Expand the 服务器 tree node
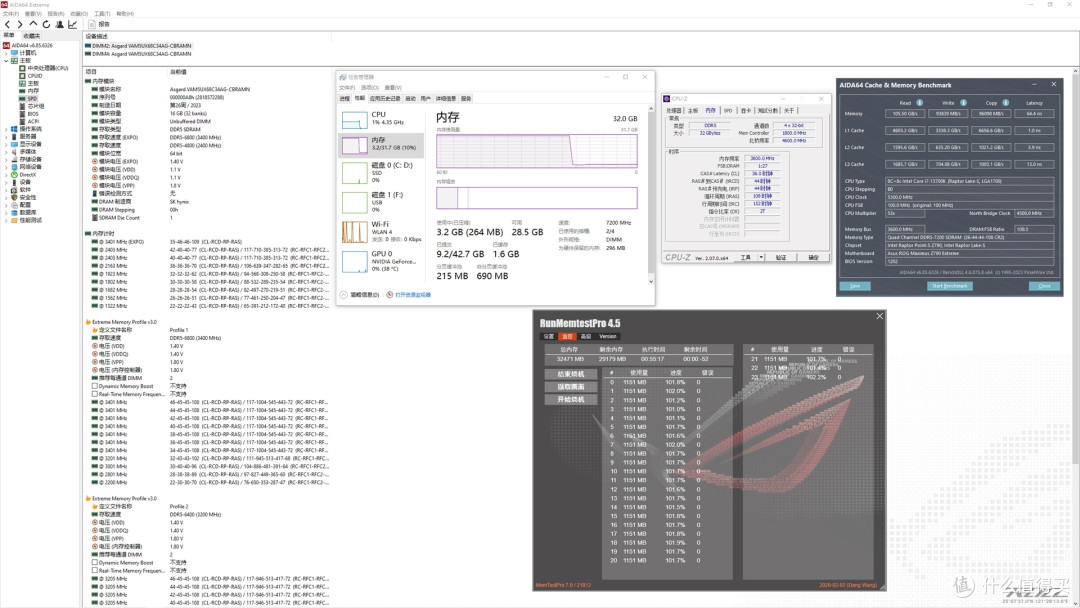This screenshot has width=1080, height=608. (x=7, y=136)
